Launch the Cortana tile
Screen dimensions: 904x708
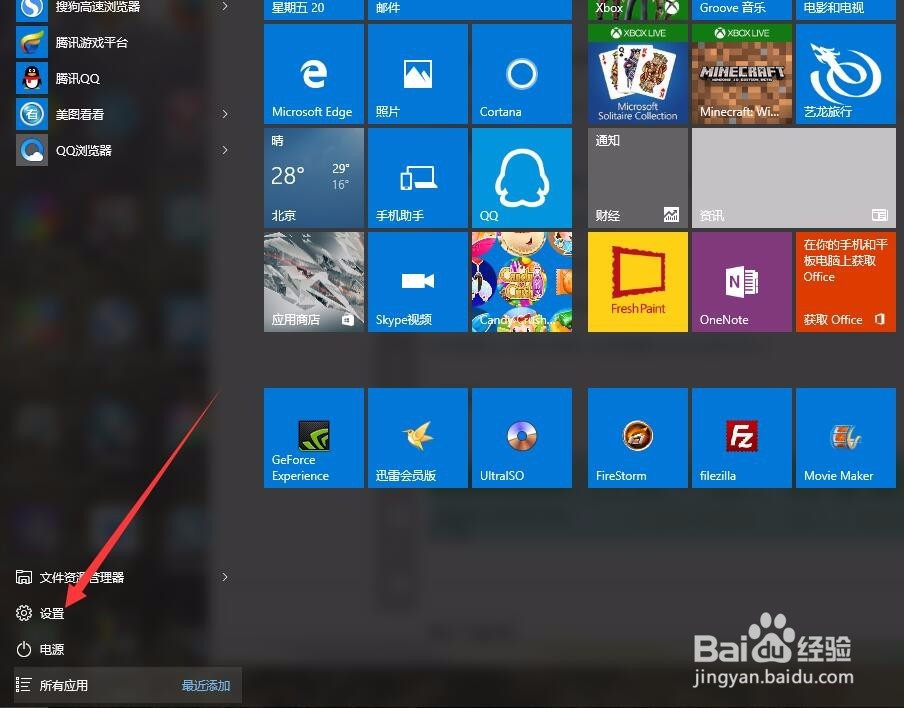pos(522,74)
